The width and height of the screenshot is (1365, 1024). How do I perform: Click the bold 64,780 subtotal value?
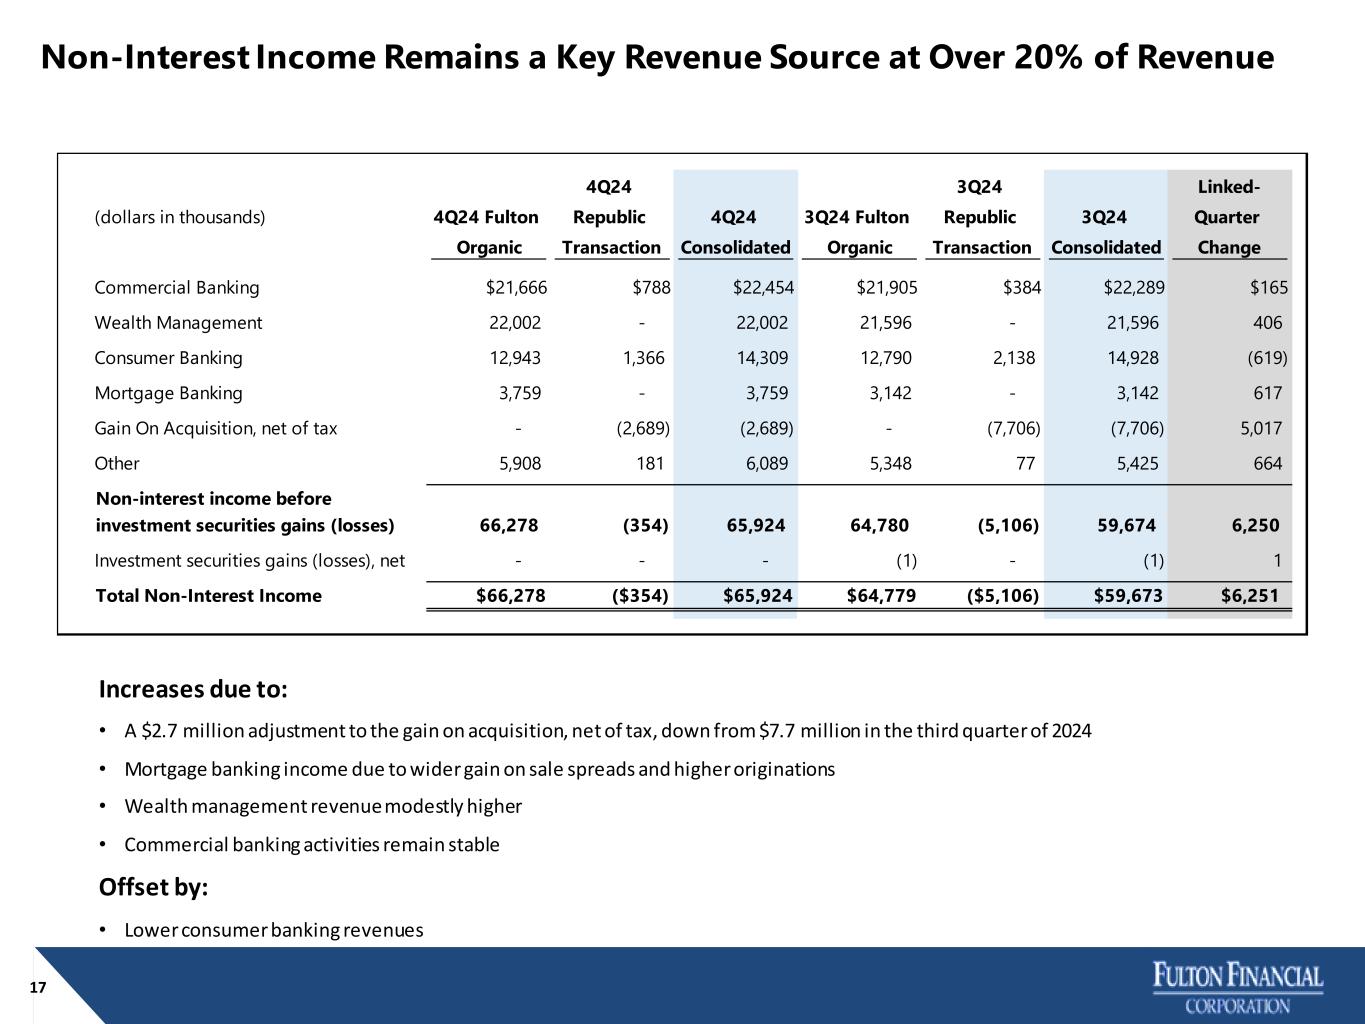pyautogui.click(x=878, y=525)
